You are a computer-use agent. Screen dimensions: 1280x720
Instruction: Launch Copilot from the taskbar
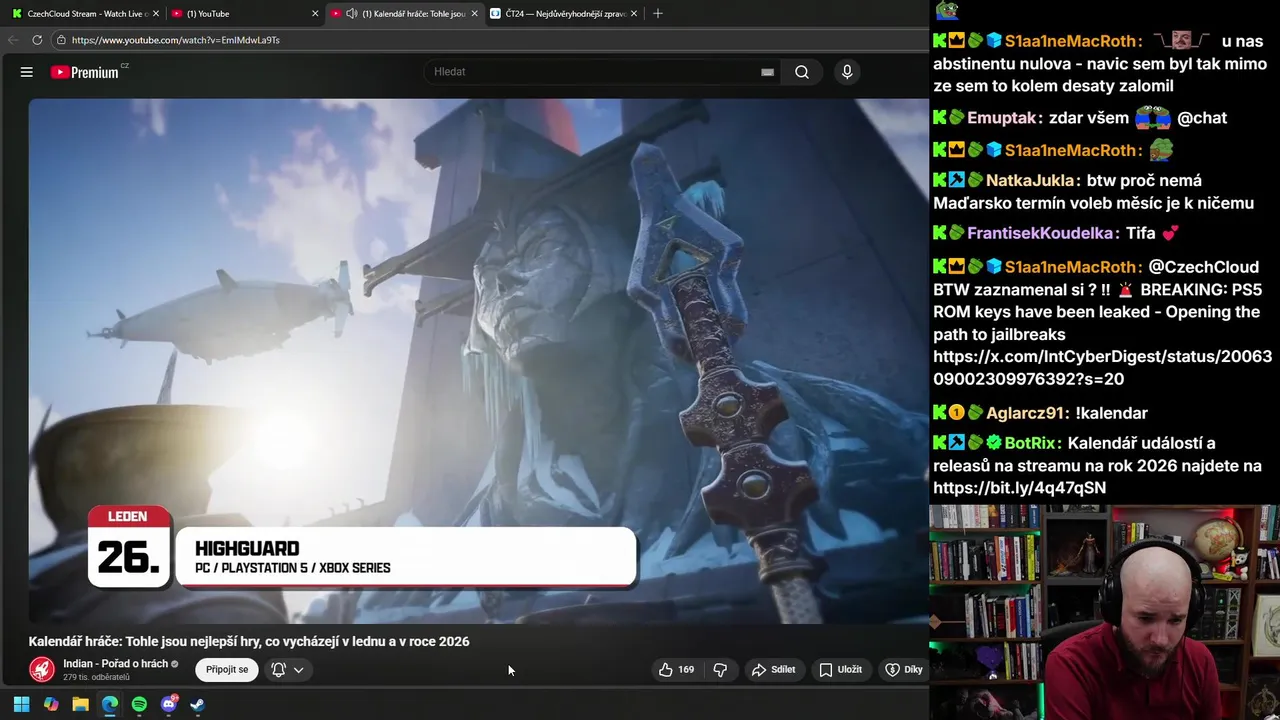pyautogui.click(x=51, y=704)
